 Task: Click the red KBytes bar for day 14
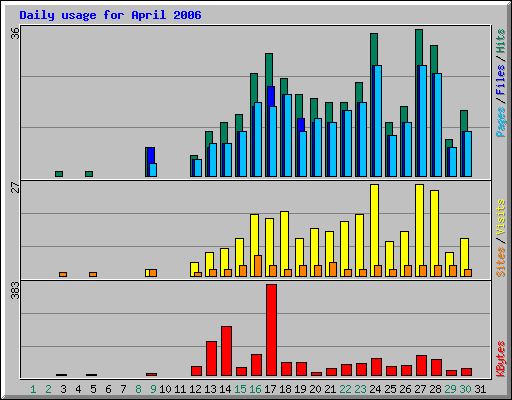pos(226,351)
